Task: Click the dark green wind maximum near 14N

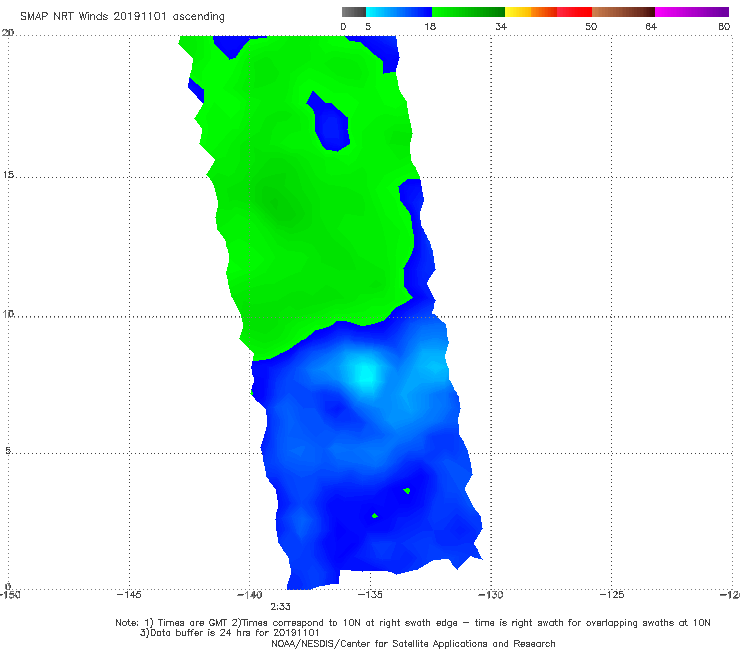Action: click(279, 204)
